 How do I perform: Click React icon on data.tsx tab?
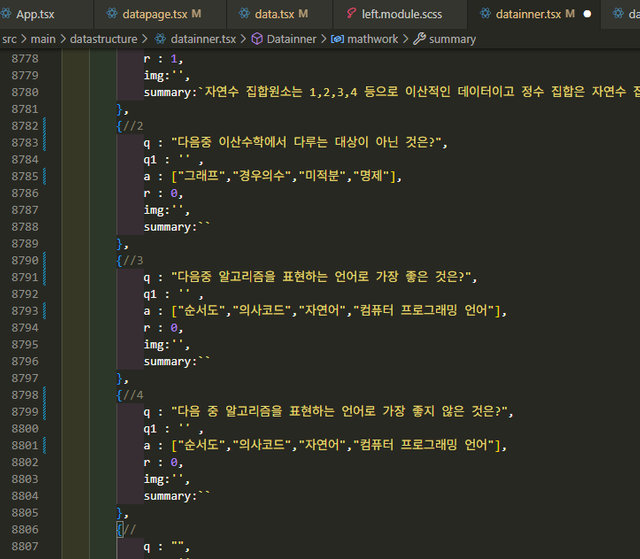pyautogui.click(x=244, y=13)
